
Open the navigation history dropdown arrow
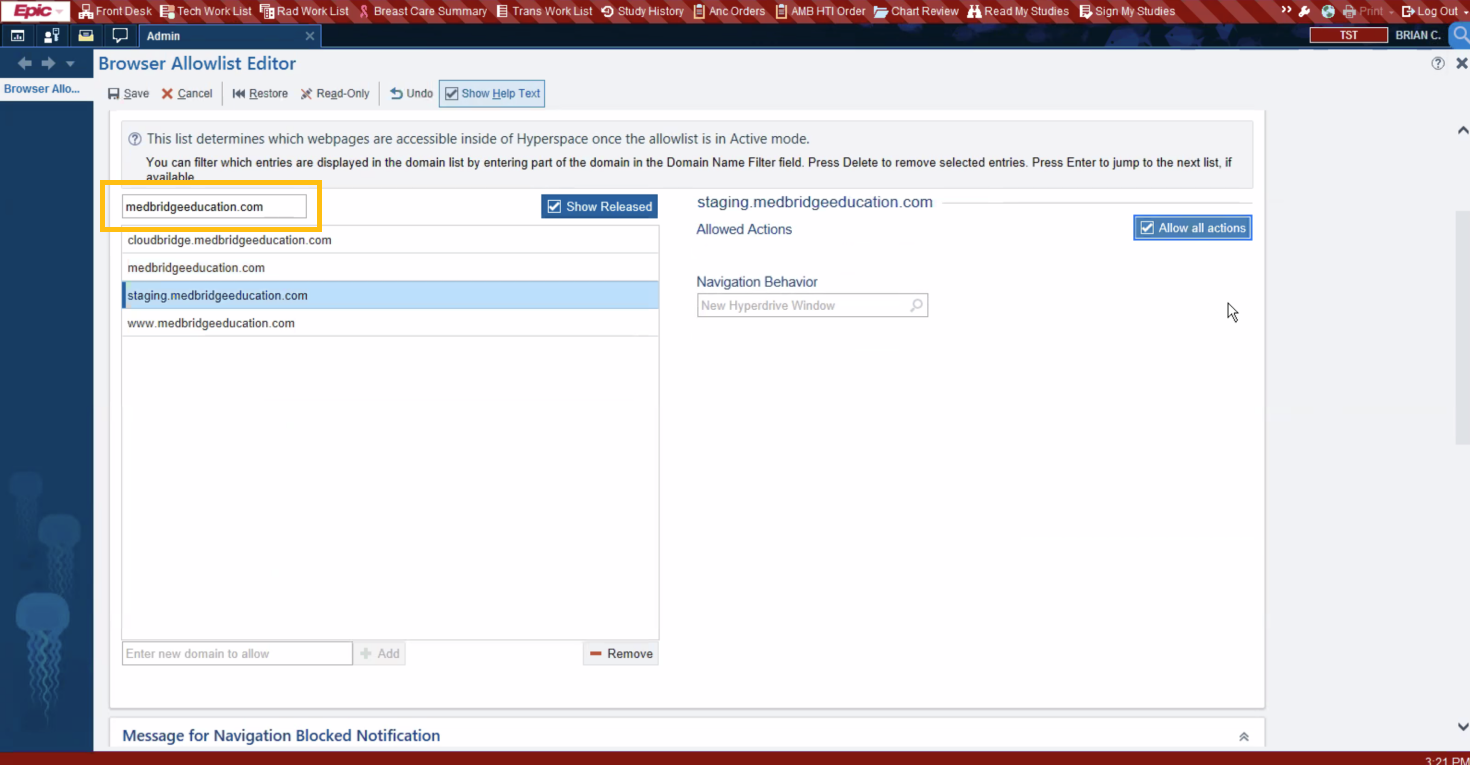(70, 64)
